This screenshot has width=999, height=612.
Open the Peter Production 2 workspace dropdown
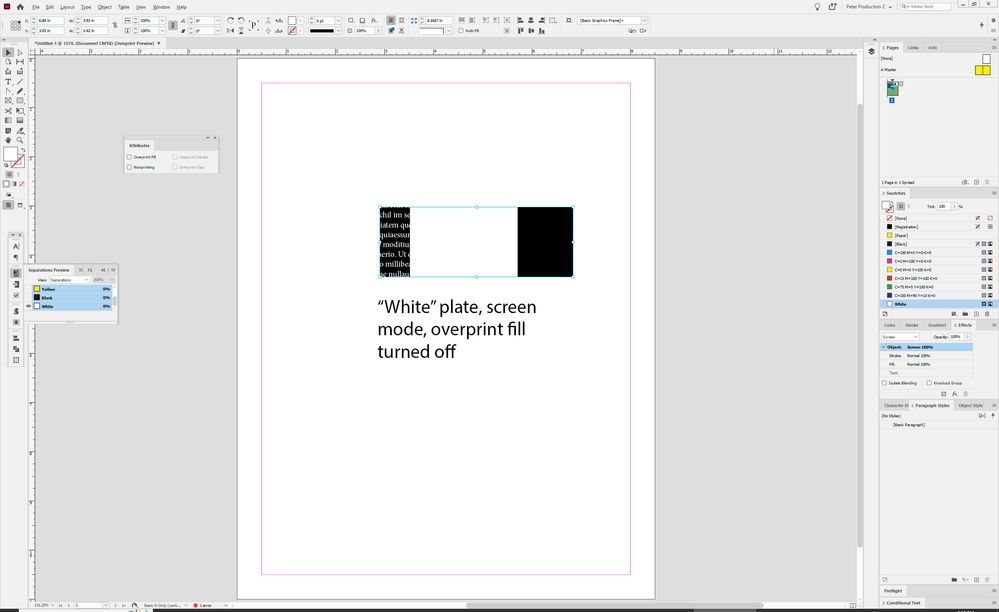coord(867,7)
